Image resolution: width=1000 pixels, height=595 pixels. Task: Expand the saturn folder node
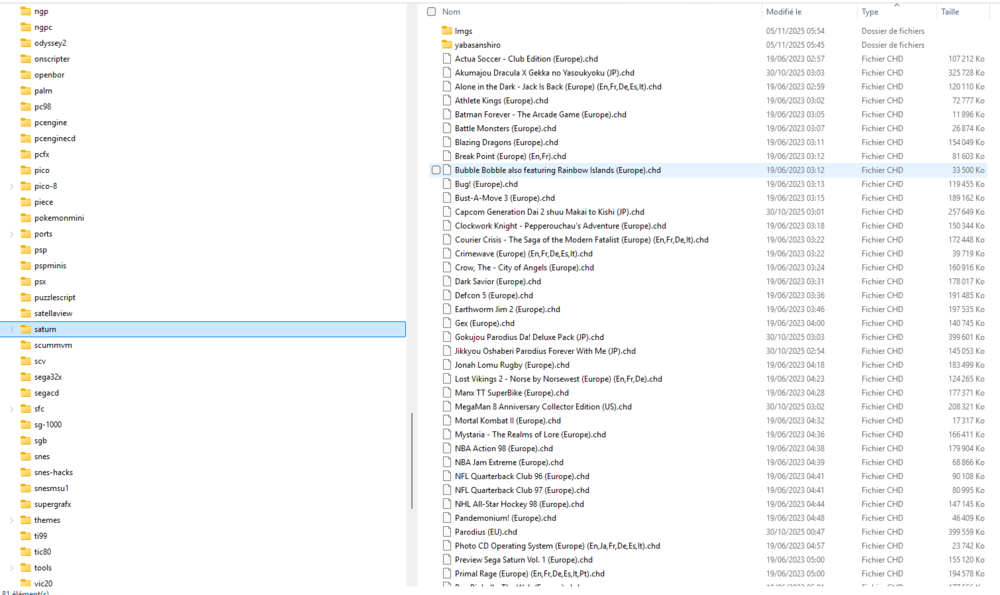[x=11, y=329]
